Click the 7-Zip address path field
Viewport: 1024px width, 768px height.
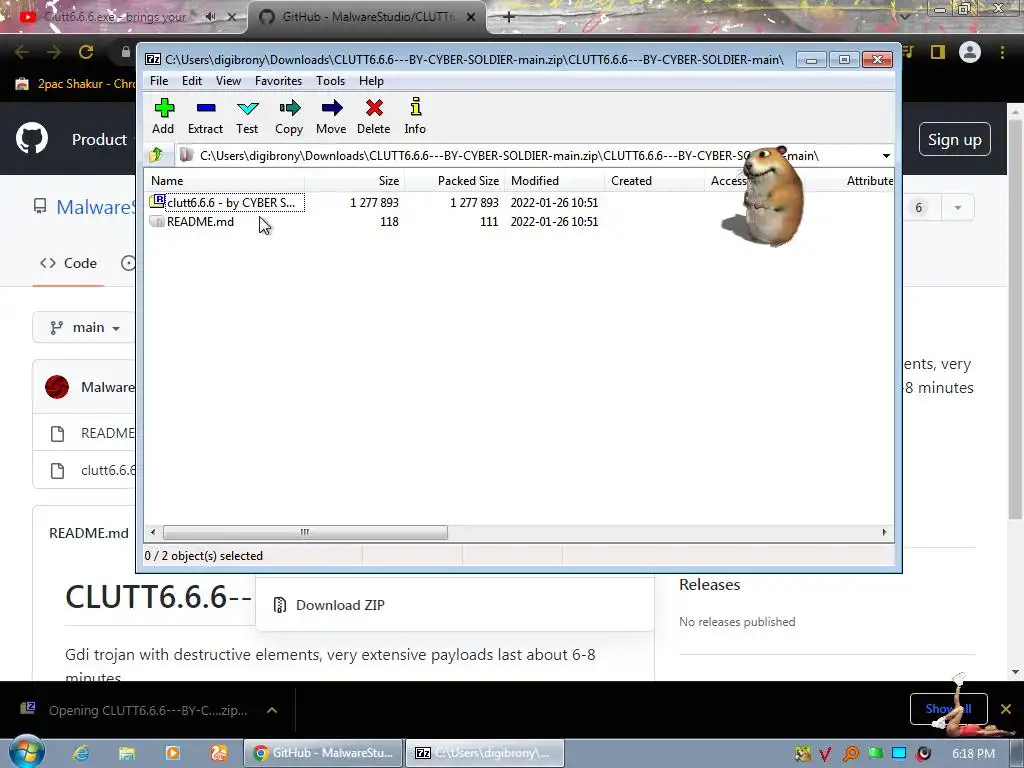529,155
